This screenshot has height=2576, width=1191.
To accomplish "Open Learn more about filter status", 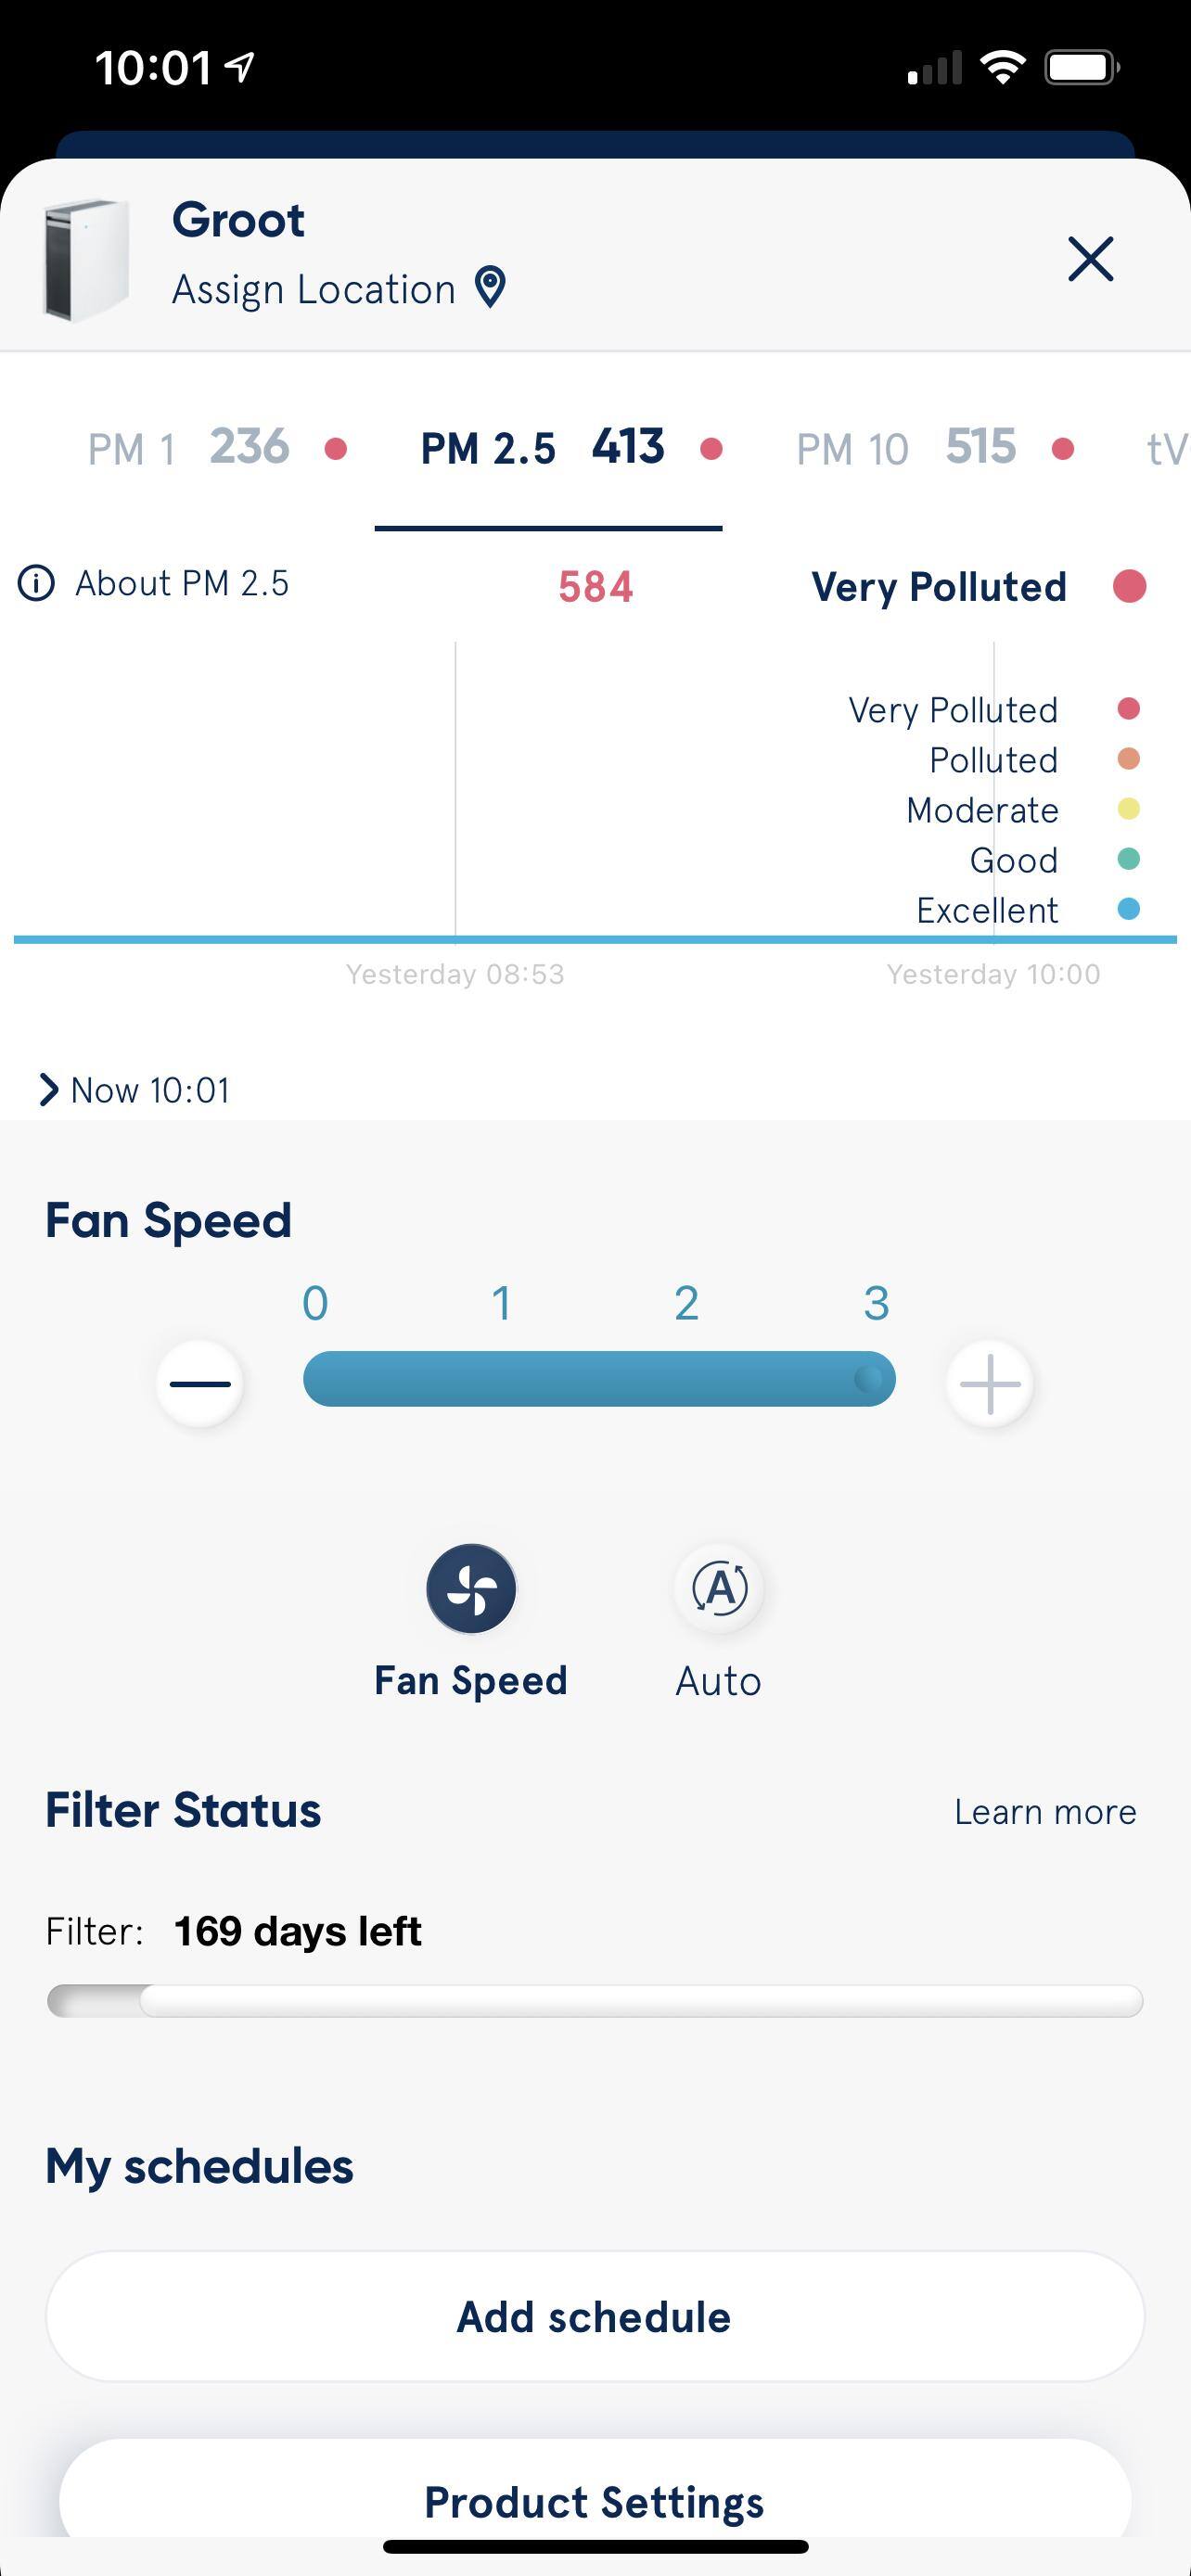I will pyautogui.click(x=1045, y=1812).
